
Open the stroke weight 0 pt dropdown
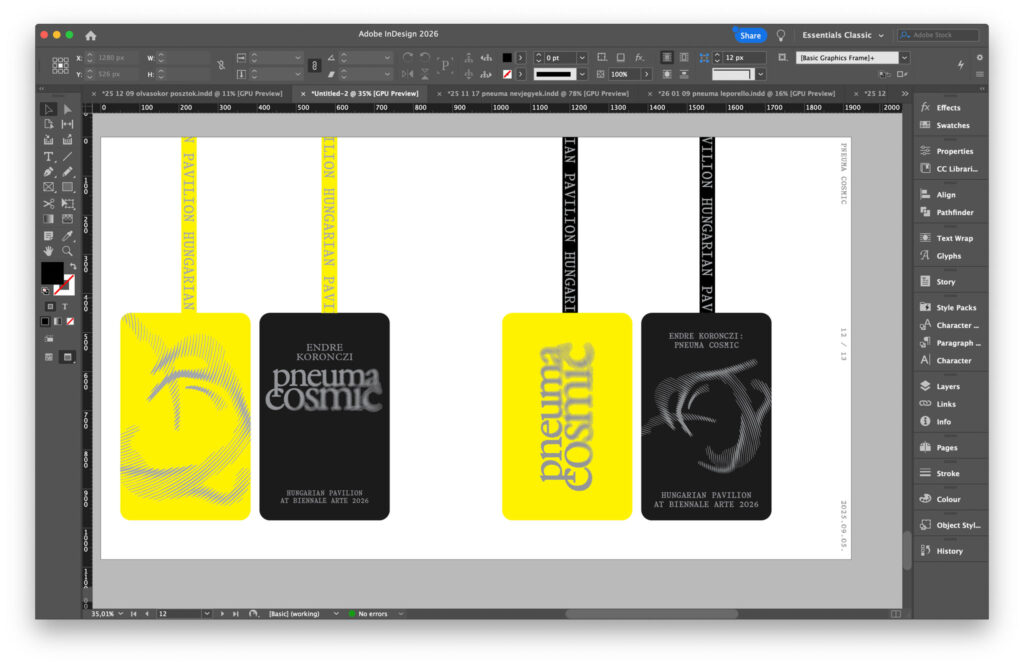pos(582,58)
